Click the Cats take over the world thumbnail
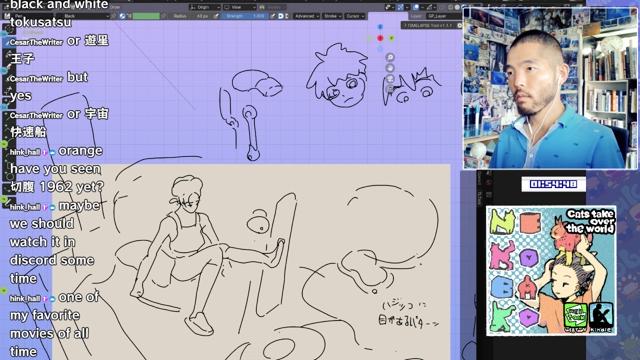The image size is (640, 360). 551,271
